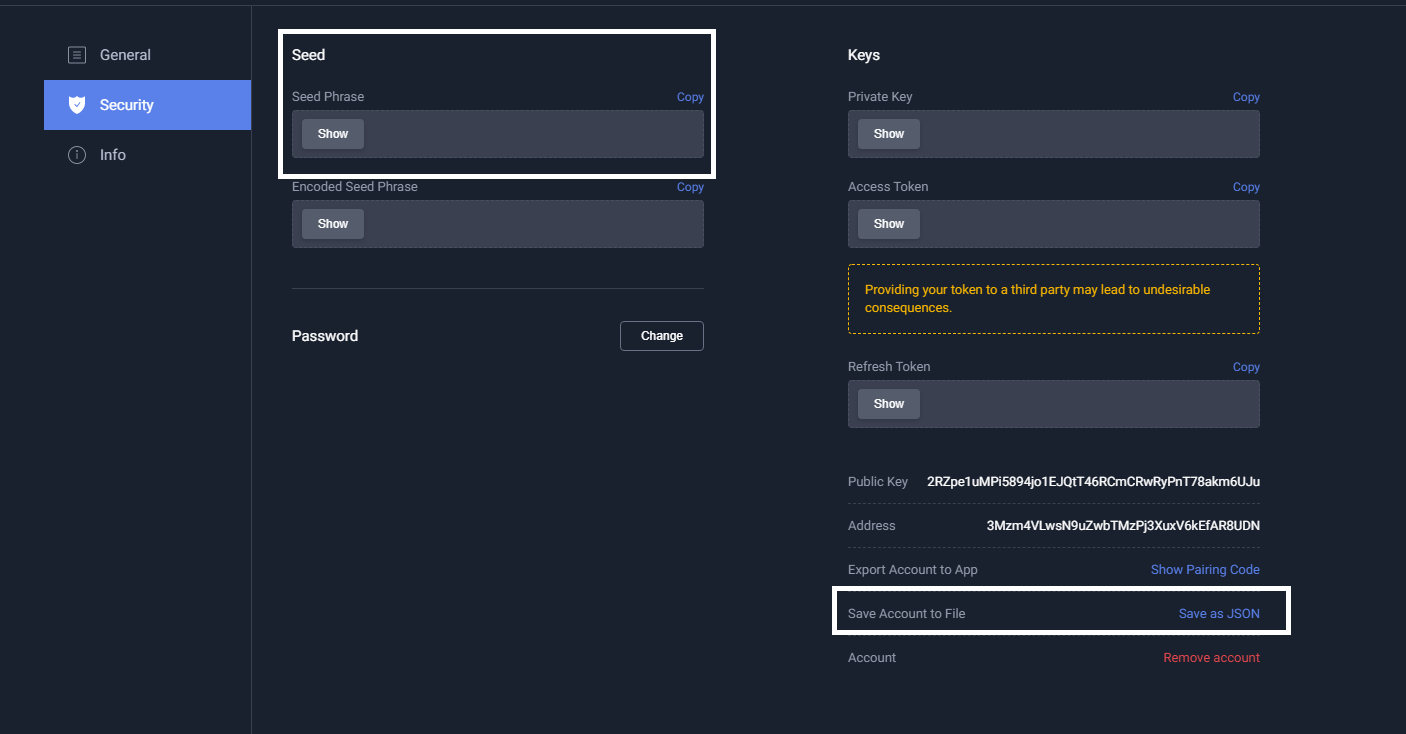Copy the Access Token
The image size is (1406, 734).
pos(1246,187)
